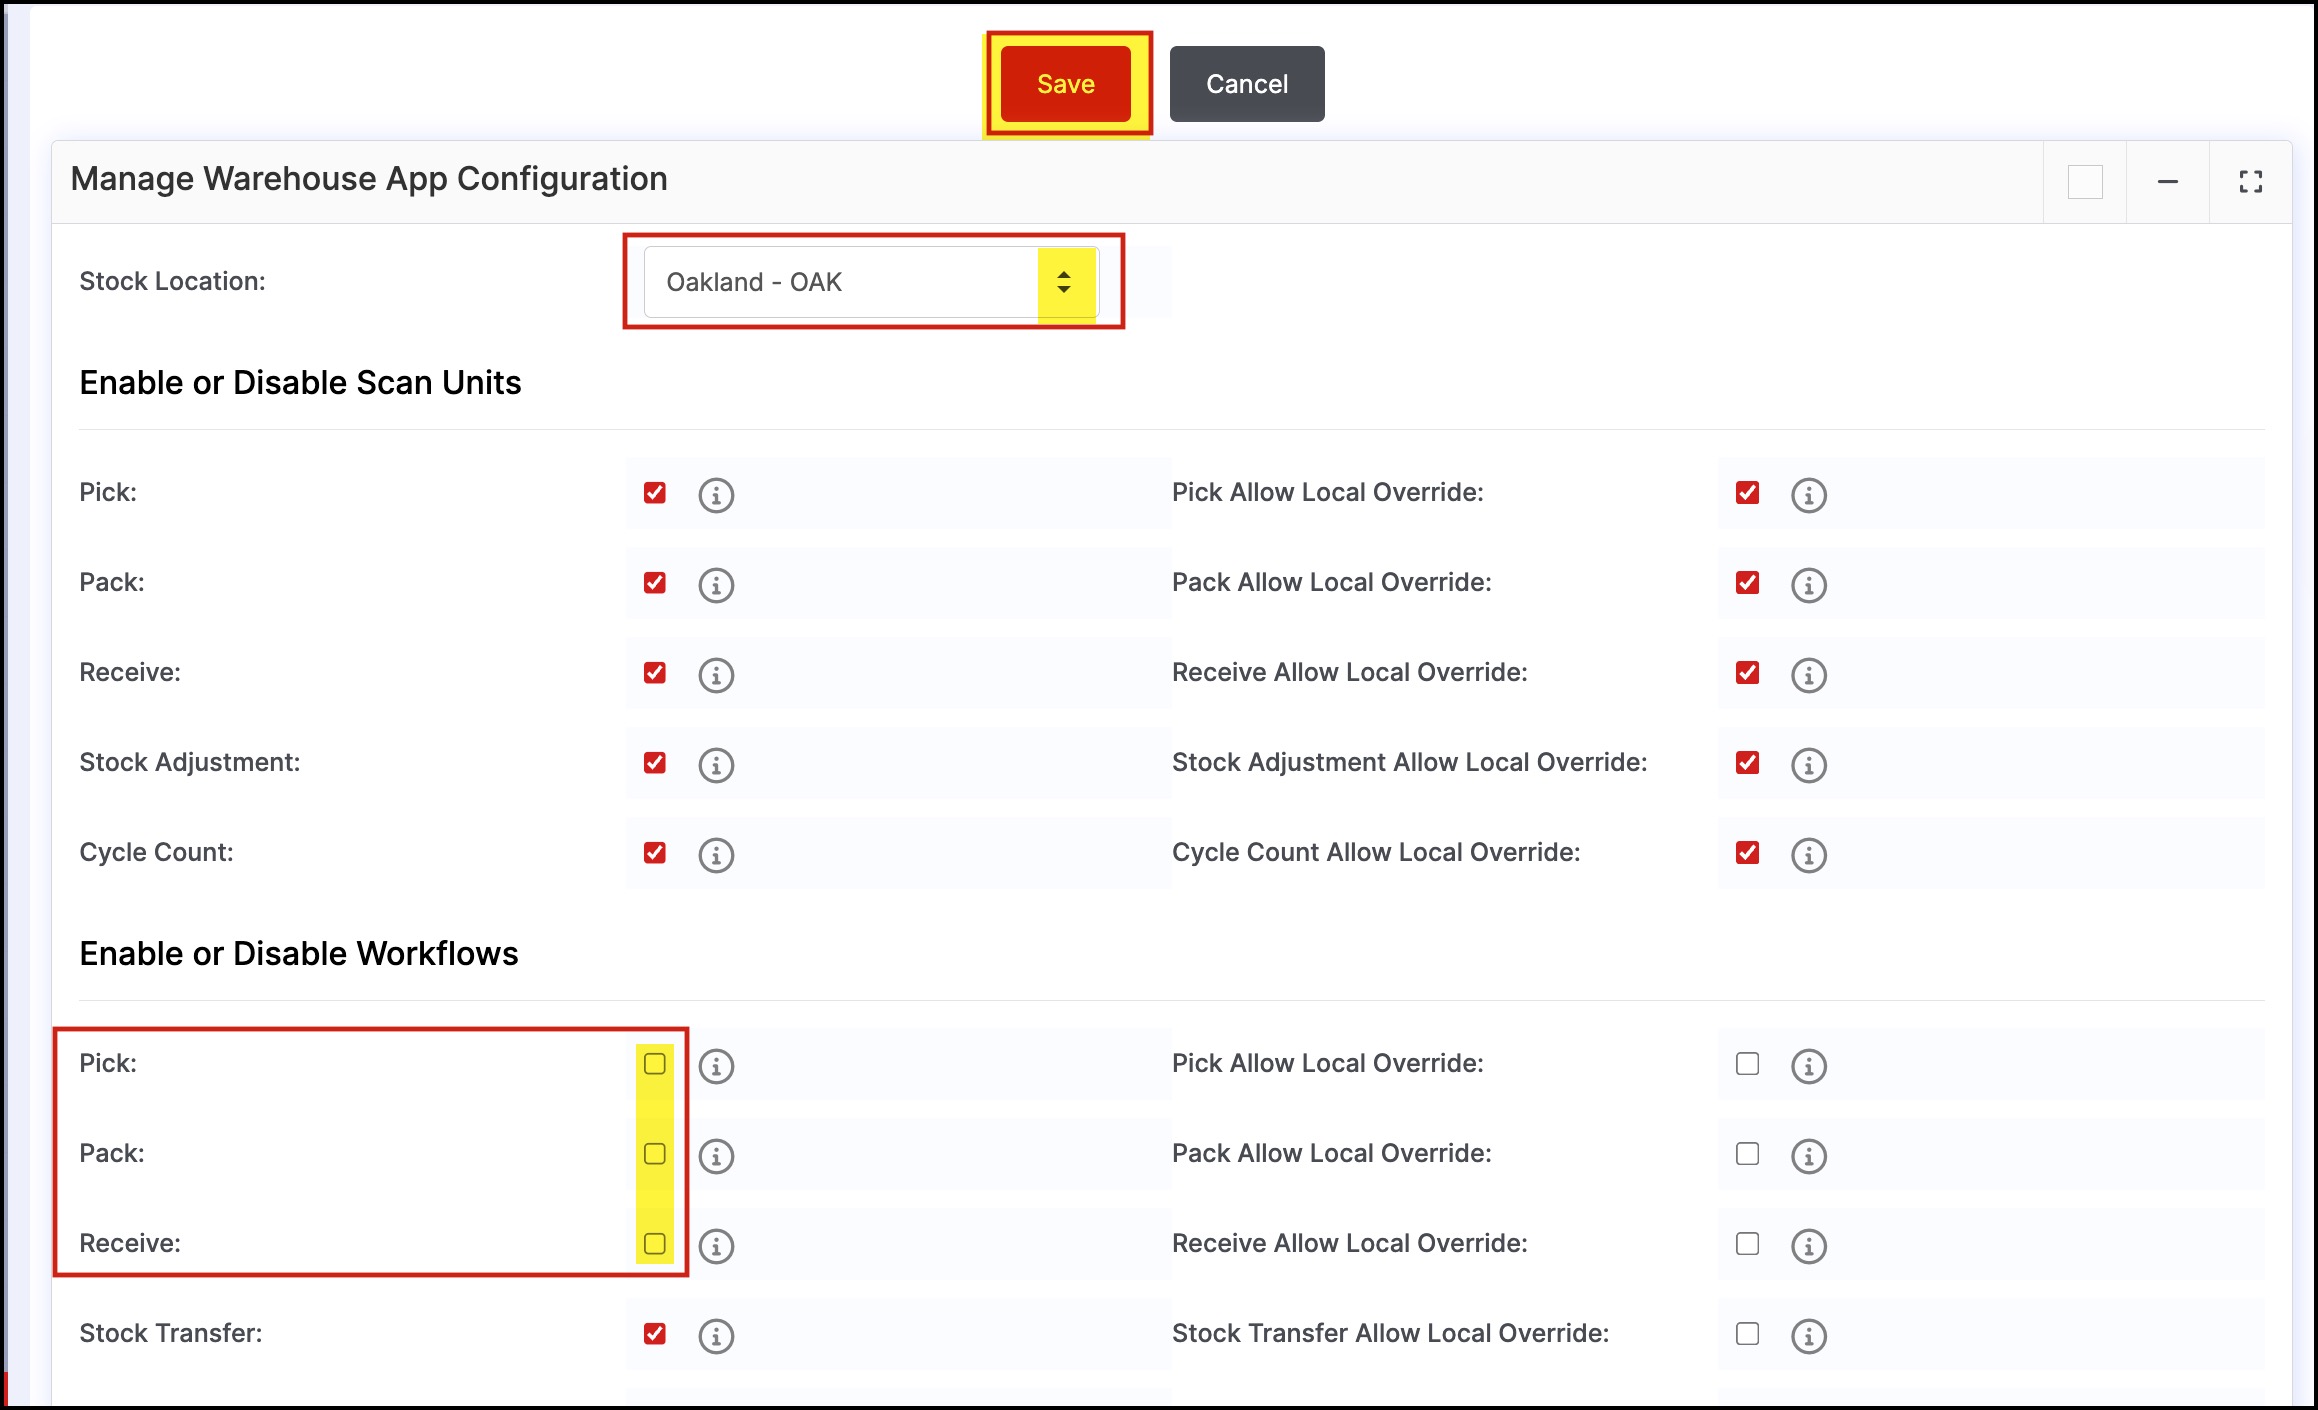Check Stock Transfer Allow Local Override
This screenshot has height=1410, width=2318.
[1747, 1334]
